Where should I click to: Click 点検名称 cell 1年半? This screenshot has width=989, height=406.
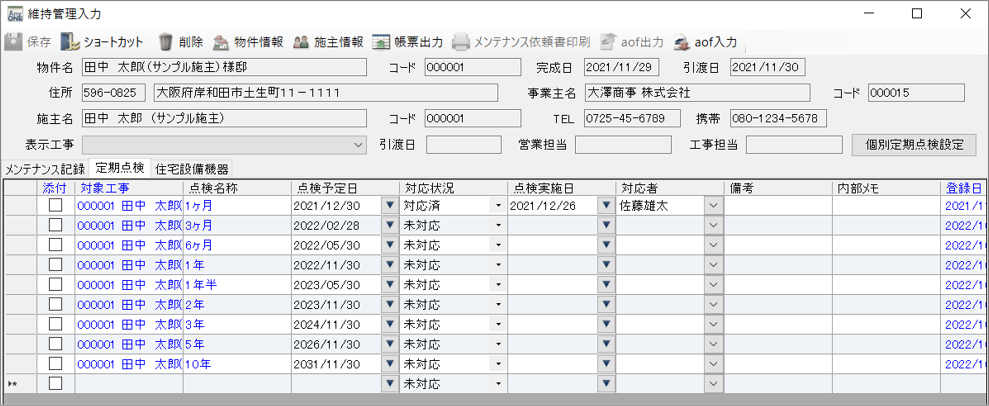click(x=237, y=284)
